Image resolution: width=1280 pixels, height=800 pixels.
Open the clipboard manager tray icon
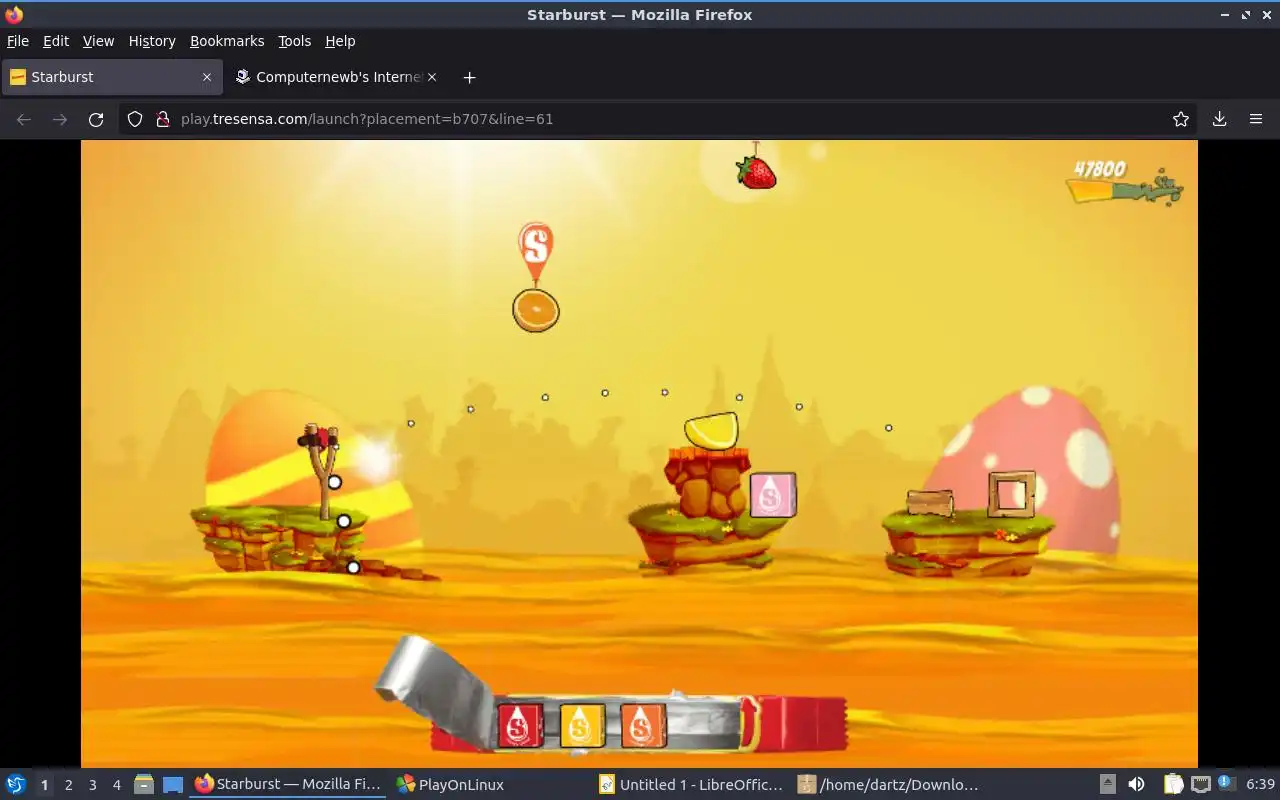click(1173, 785)
